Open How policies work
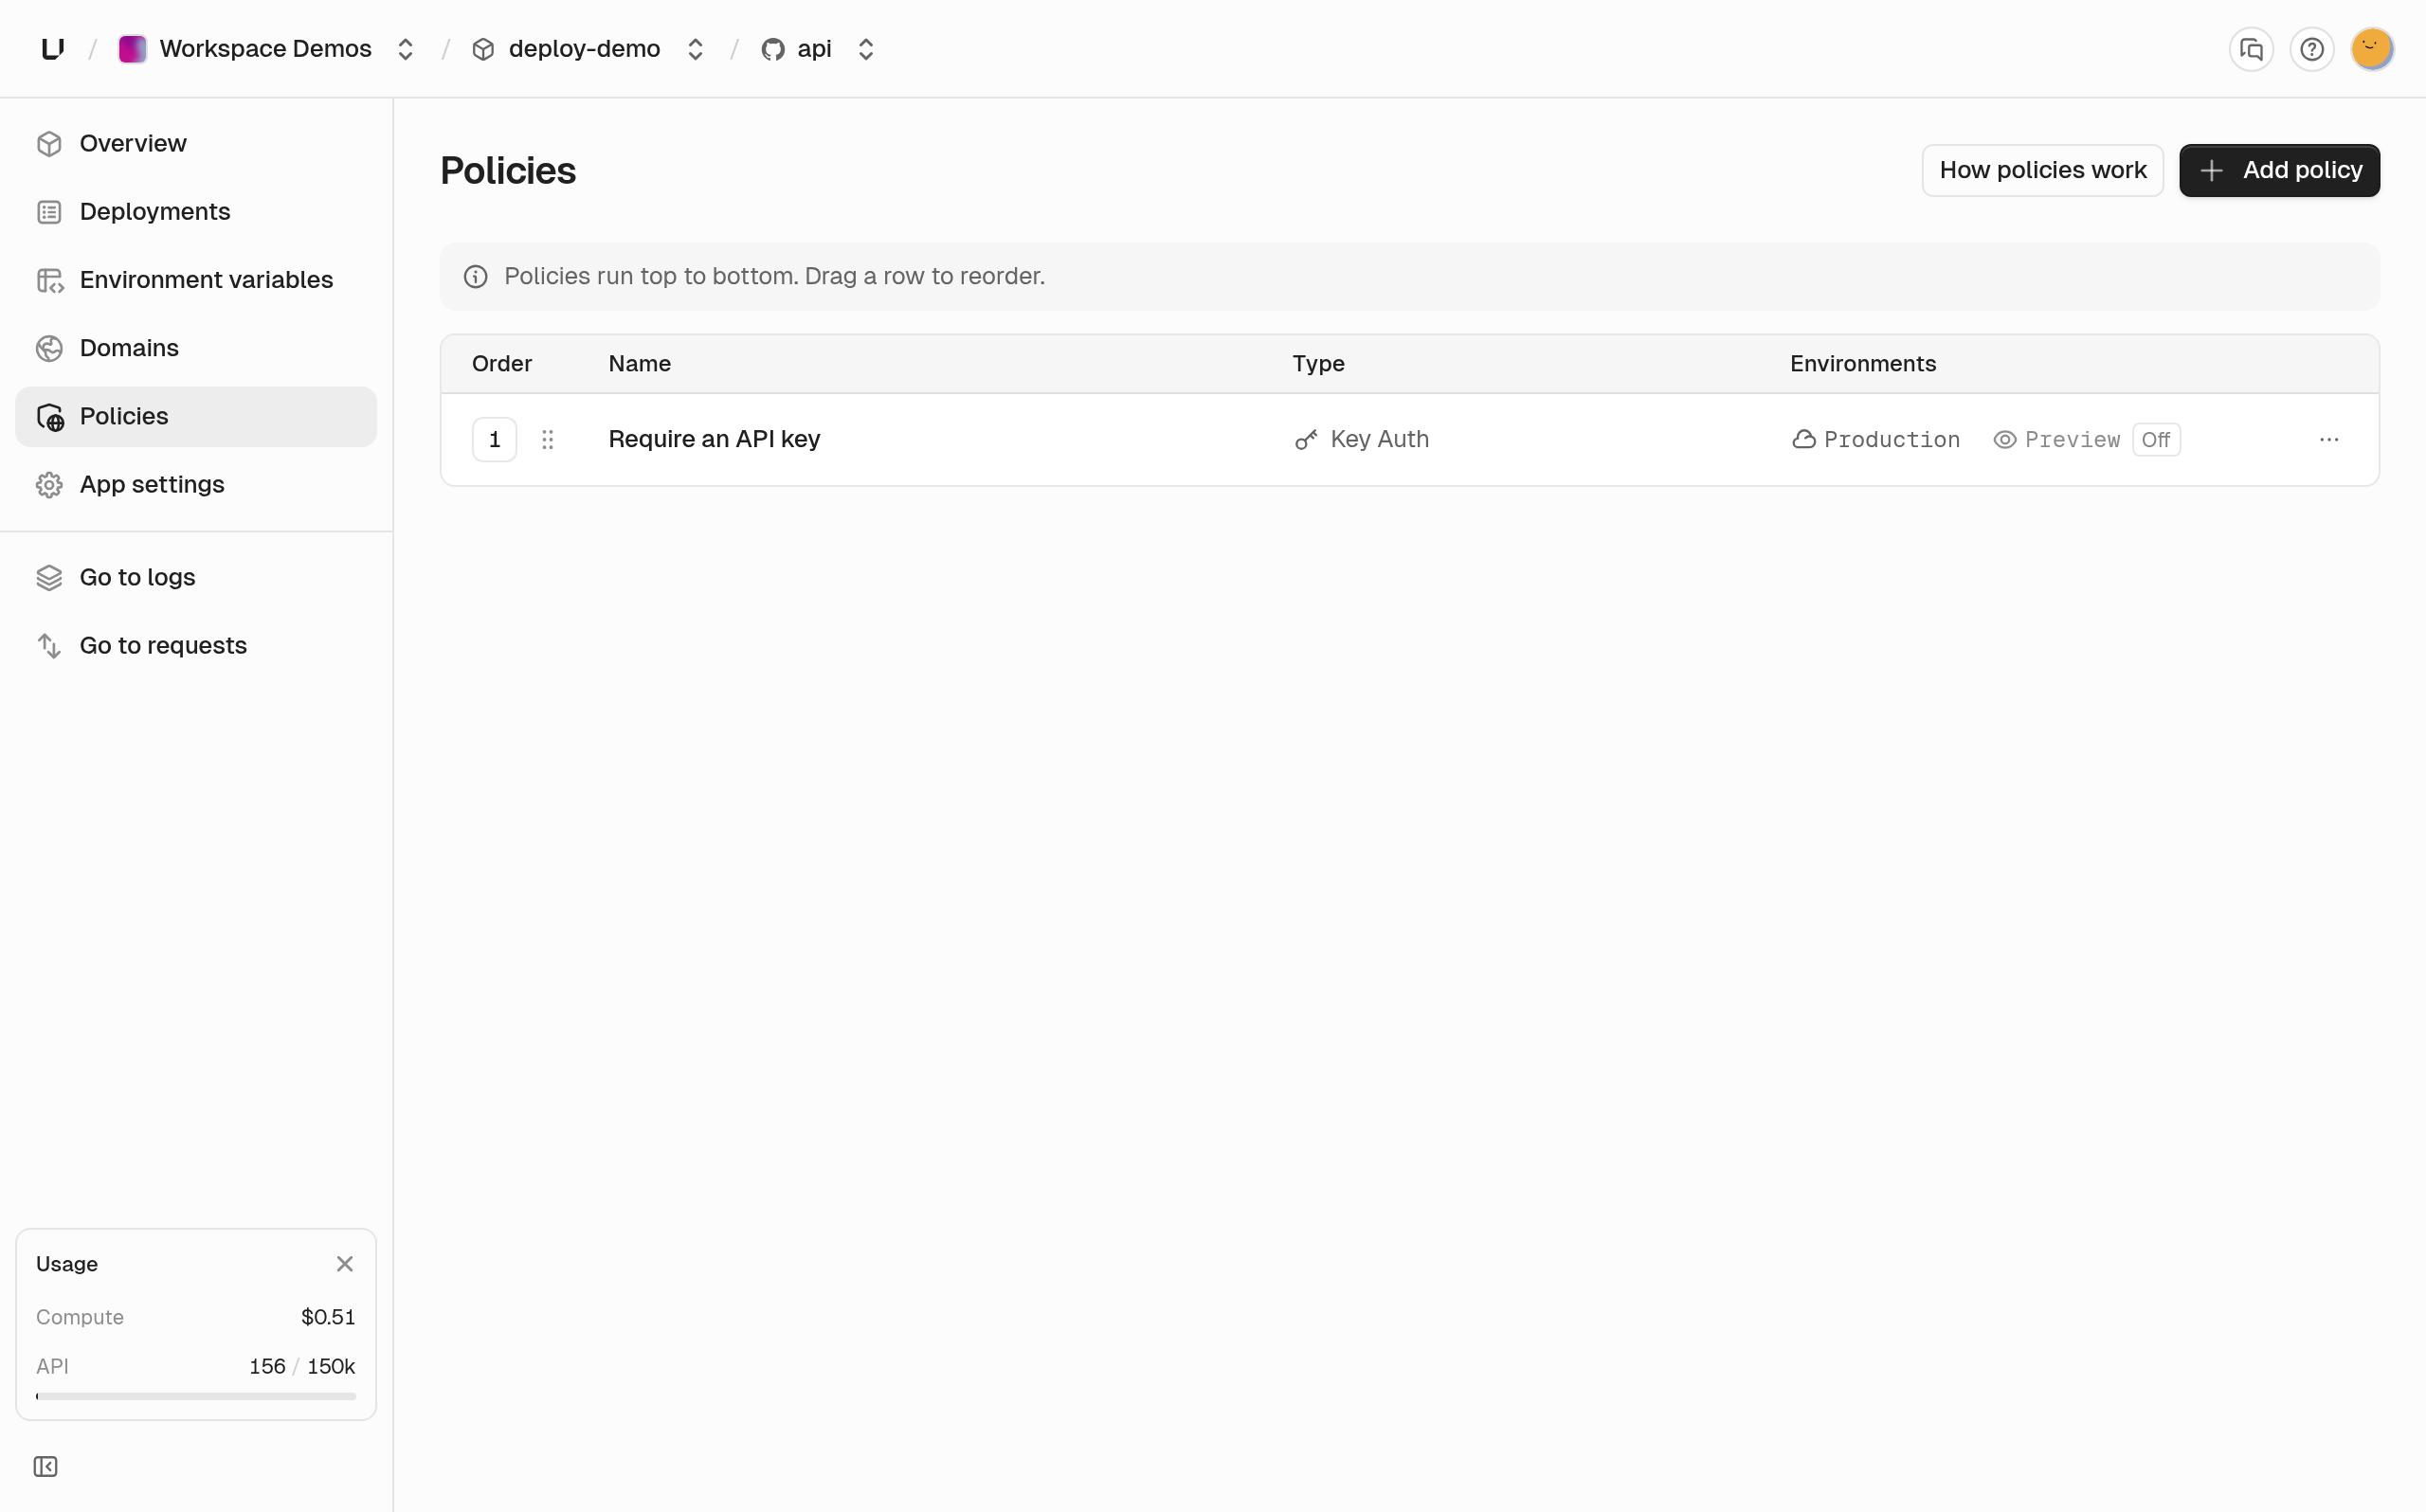This screenshot has height=1512, width=2426. [x=2042, y=170]
